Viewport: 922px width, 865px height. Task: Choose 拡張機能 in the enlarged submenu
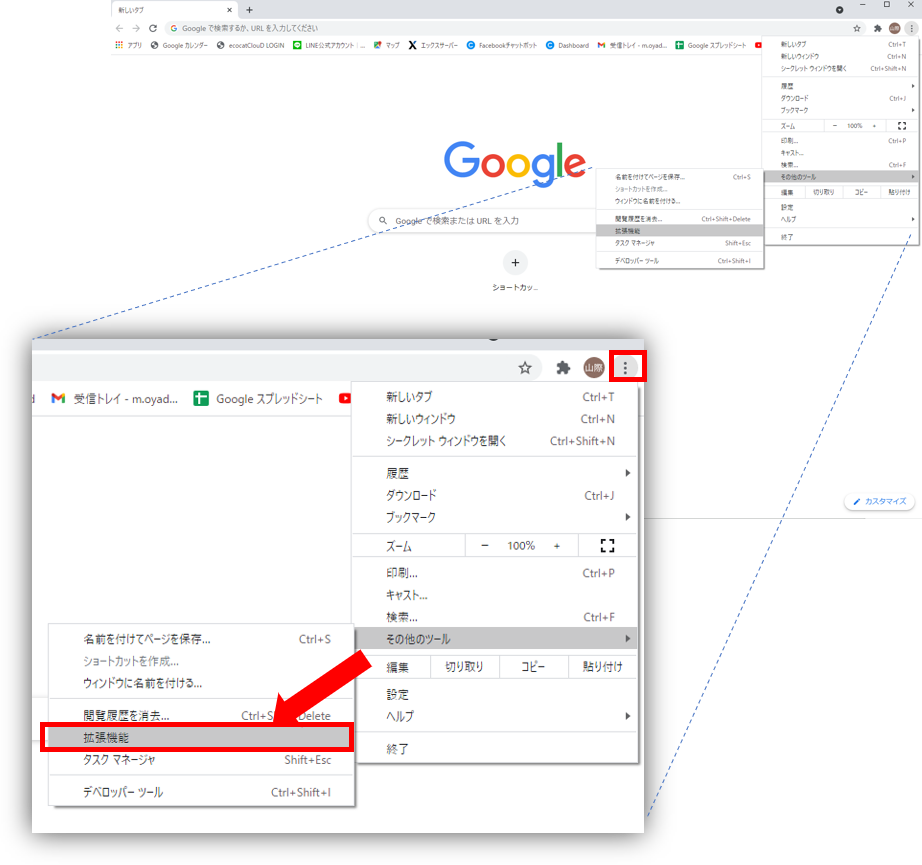pyautogui.click(x=198, y=737)
